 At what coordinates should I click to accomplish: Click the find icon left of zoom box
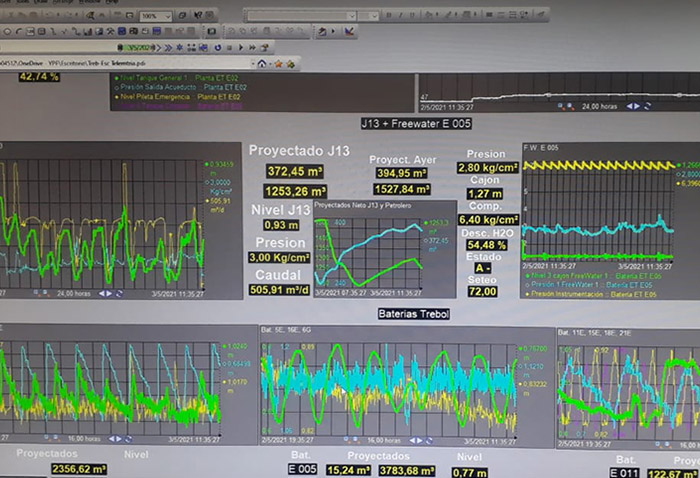[x=90, y=16]
